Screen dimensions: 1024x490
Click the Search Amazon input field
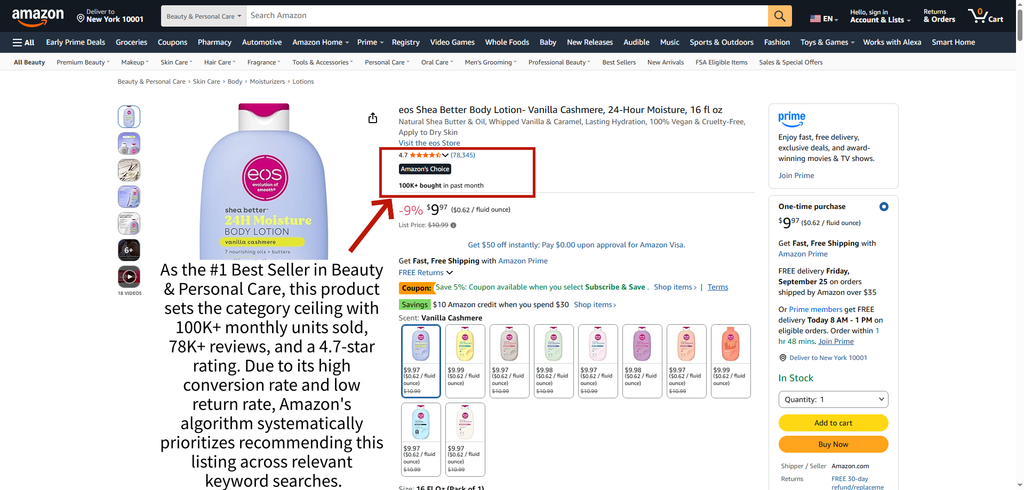pos(507,16)
